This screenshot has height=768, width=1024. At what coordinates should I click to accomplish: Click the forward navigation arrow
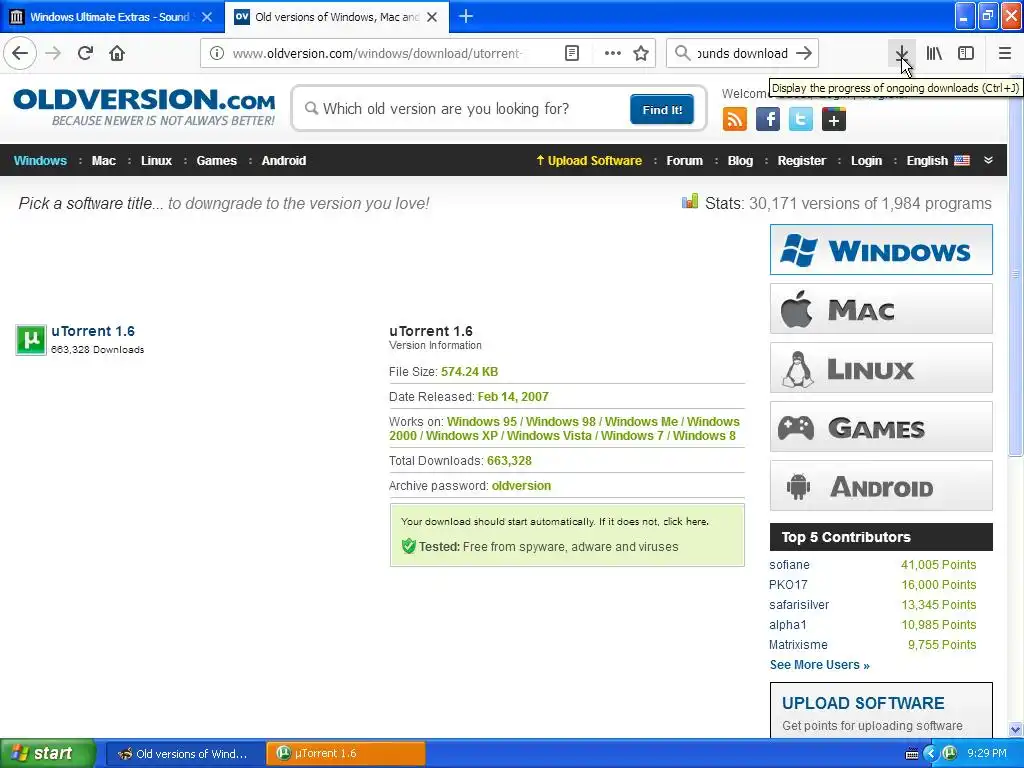(53, 54)
